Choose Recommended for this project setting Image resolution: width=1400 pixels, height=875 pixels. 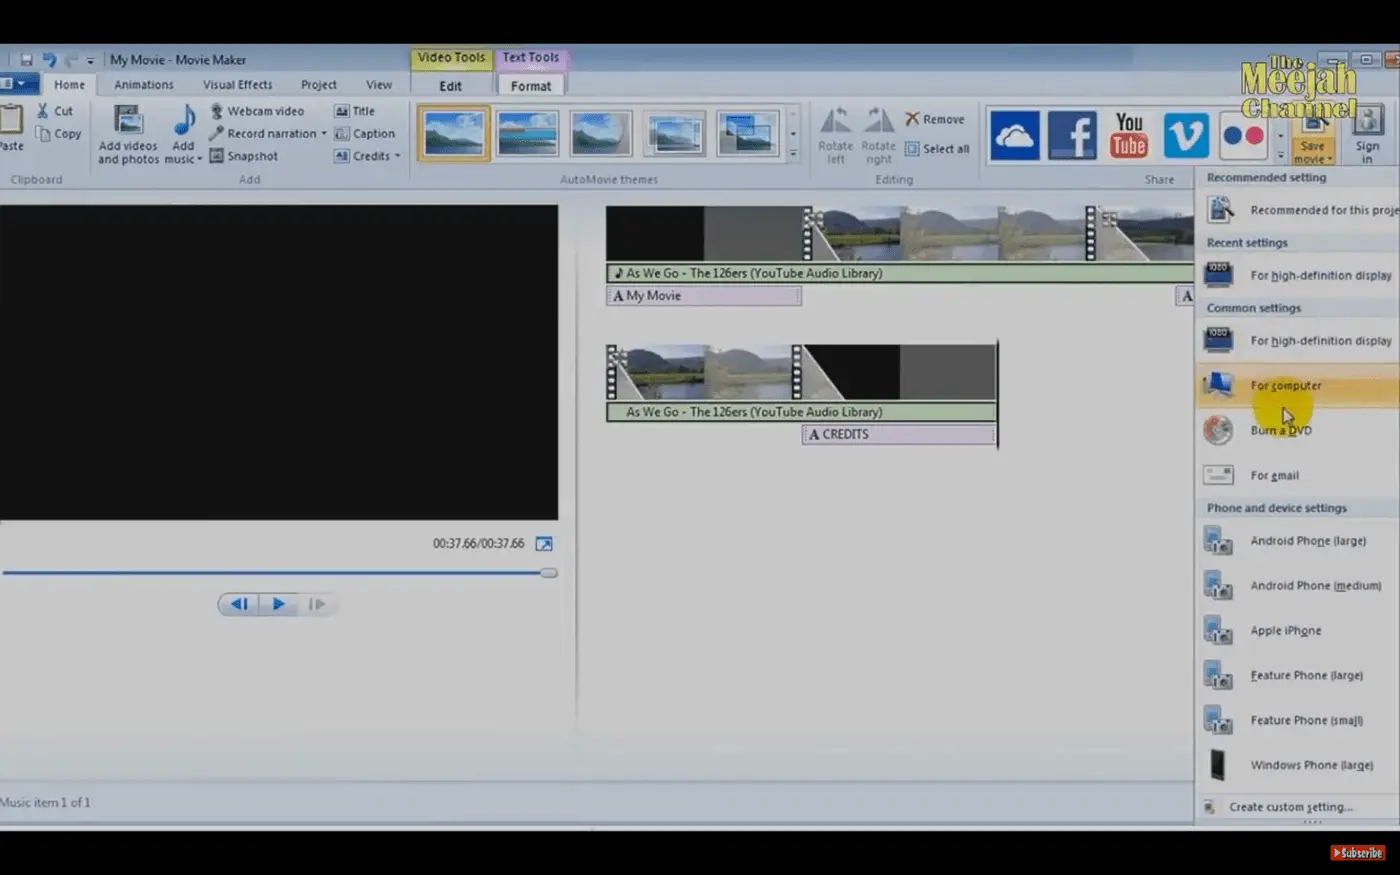[1298, 210]
